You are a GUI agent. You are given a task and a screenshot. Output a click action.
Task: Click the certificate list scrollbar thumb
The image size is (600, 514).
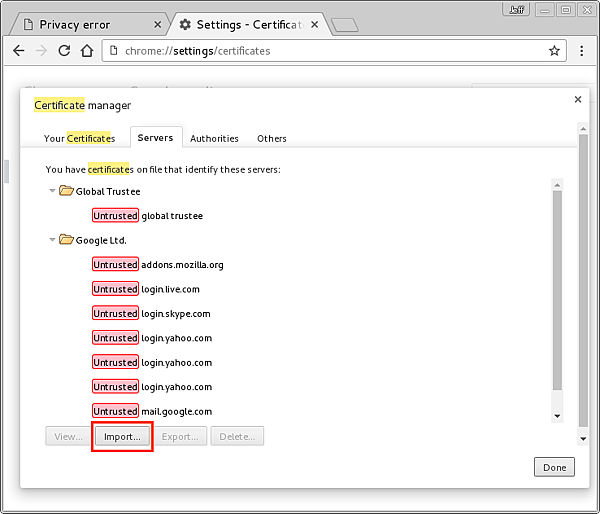(557, 290)
